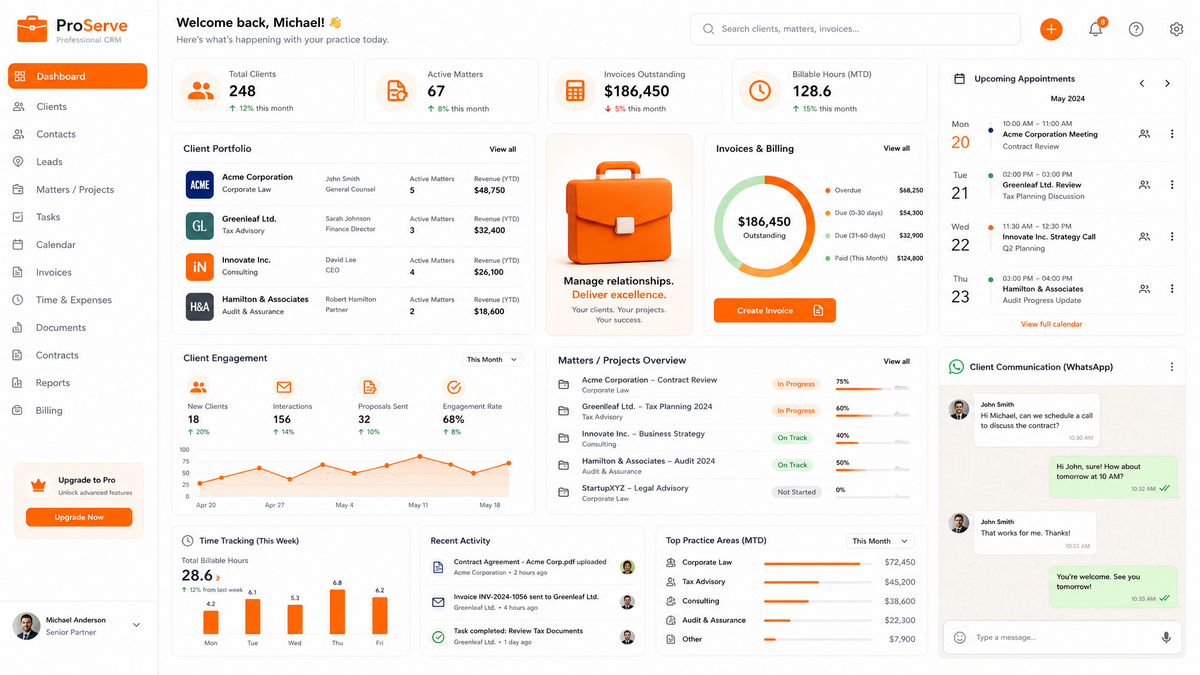Viewport: 1200px width, 675px height.
Task: Click the Create Invoice button
Action: point(774,311)
